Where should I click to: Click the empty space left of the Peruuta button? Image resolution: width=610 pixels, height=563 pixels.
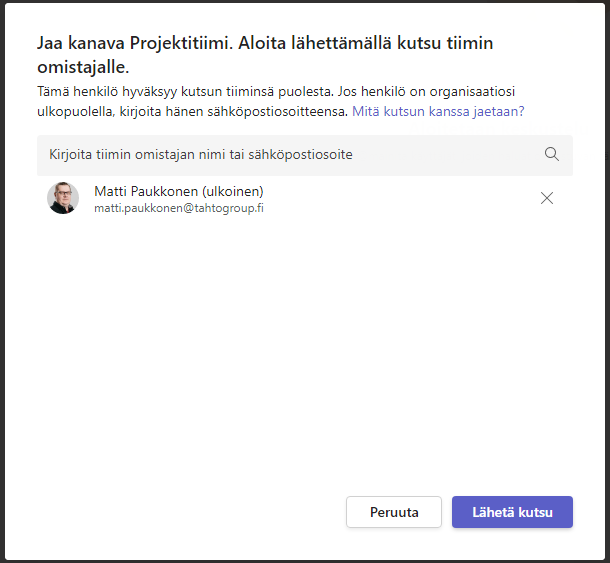point(187,512)
